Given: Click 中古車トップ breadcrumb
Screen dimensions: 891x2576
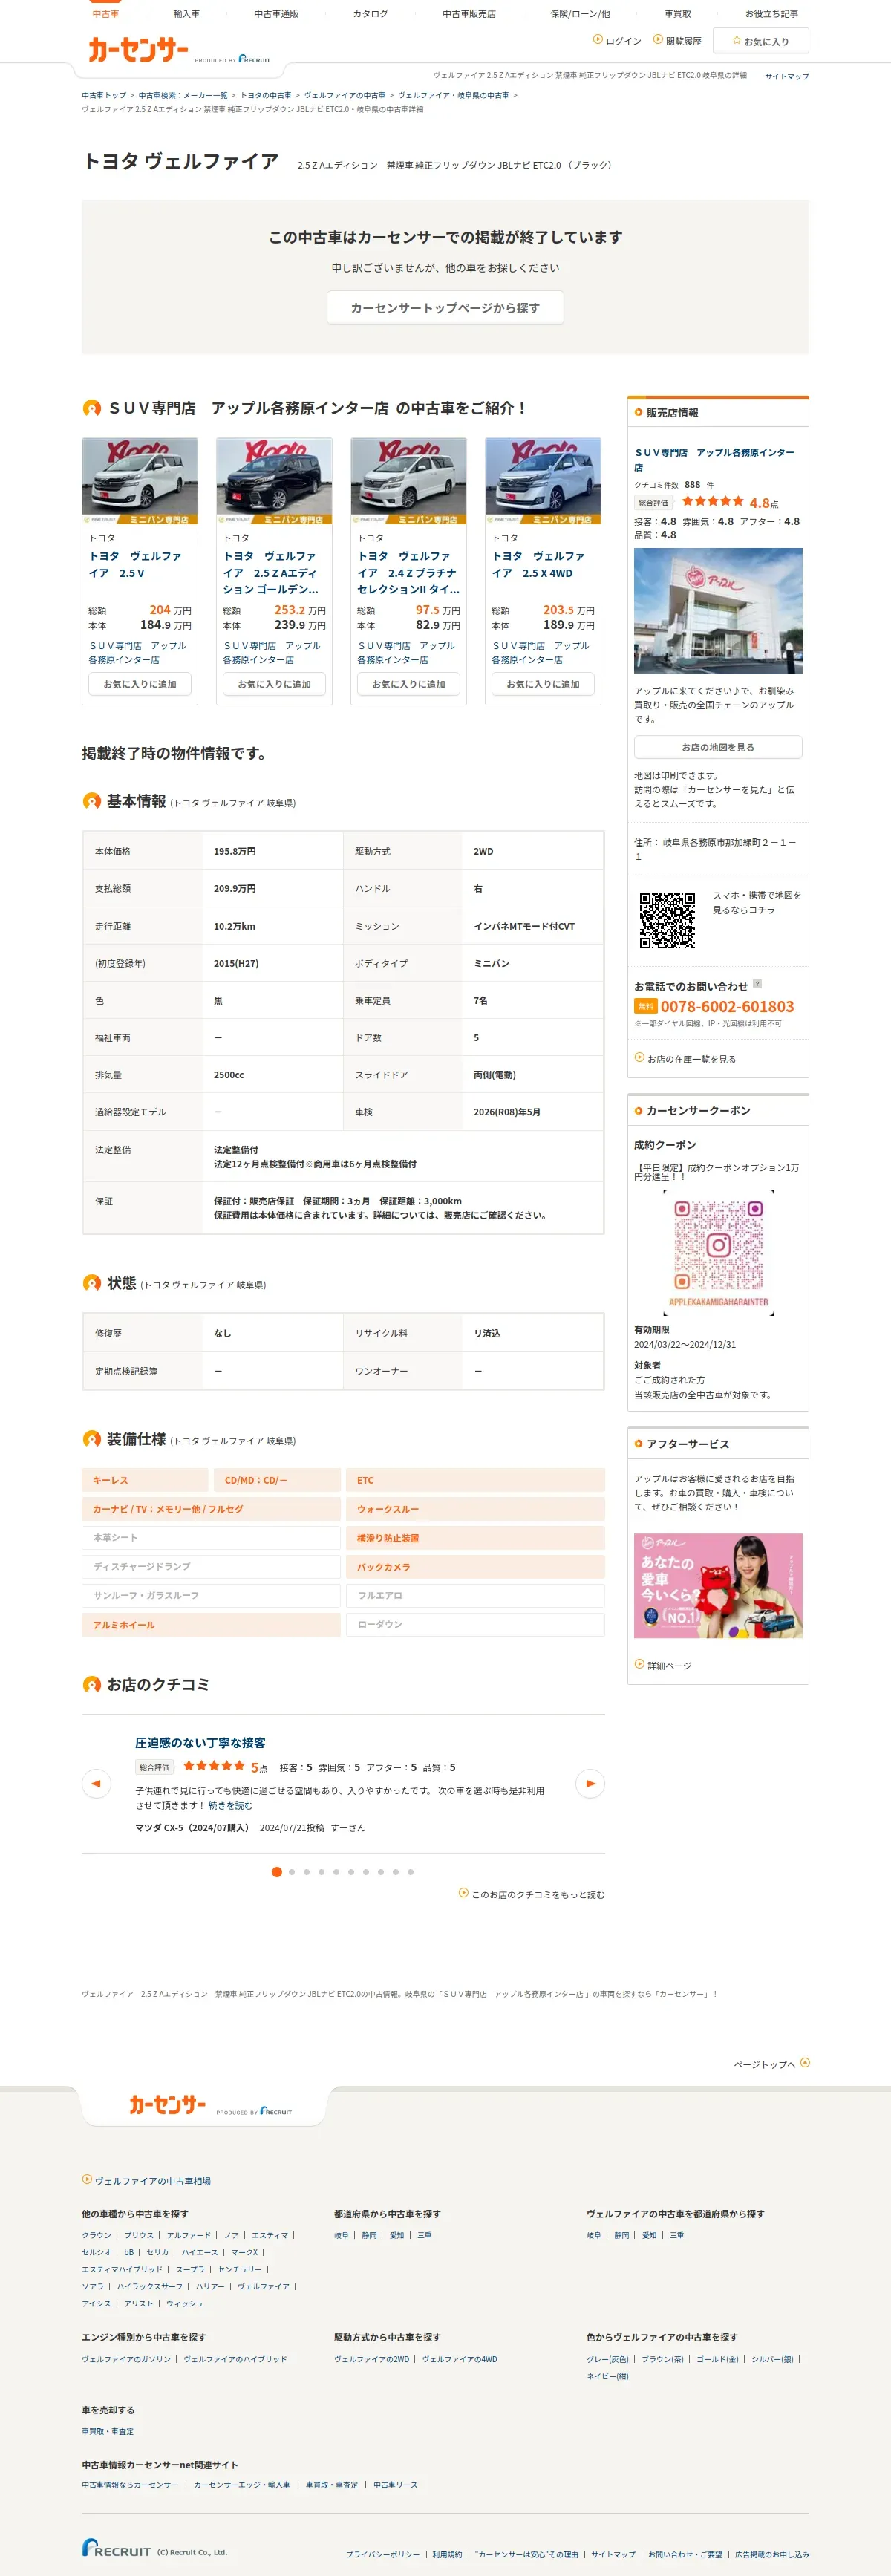Looking at the screenshot, I should pos(104,95).
